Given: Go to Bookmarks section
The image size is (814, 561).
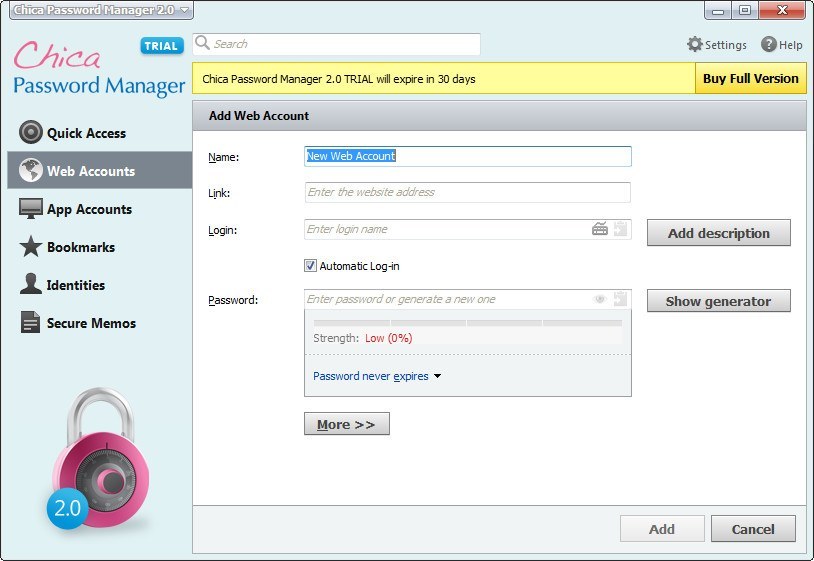Looking at the screenshot, I should tap(100, 247).
